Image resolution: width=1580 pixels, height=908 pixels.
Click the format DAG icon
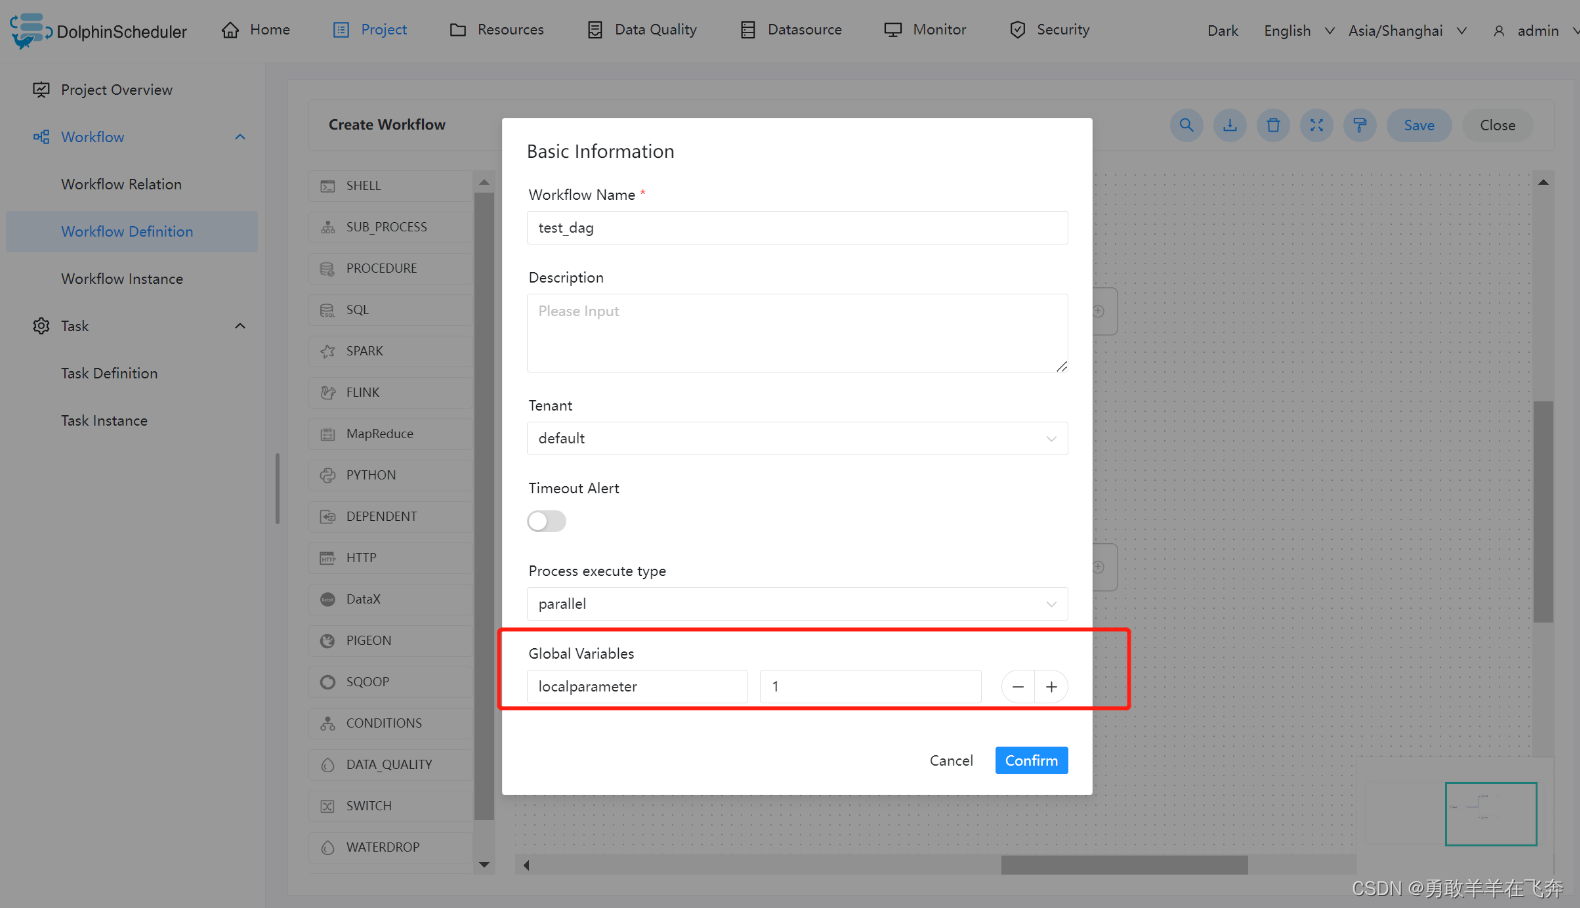(1360, 125)
